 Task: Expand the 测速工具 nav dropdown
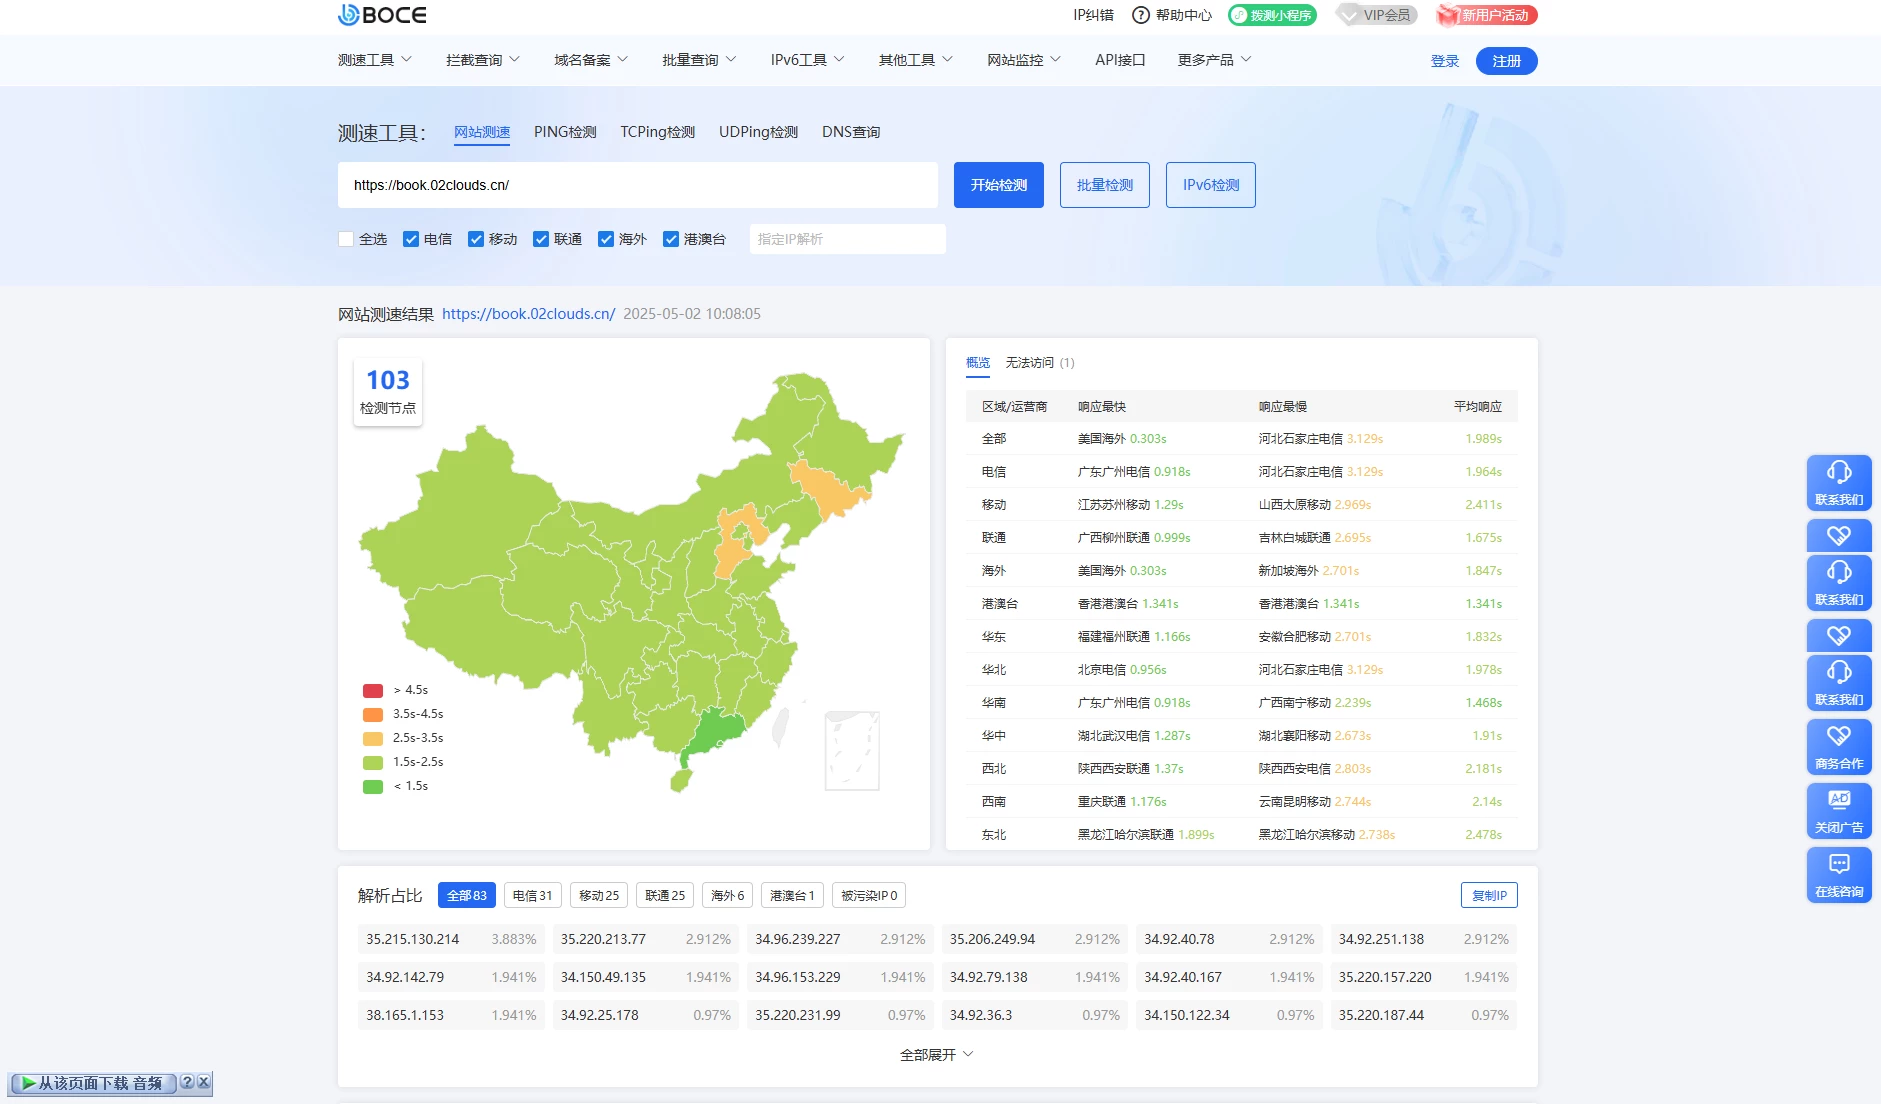tap(375, 60)
